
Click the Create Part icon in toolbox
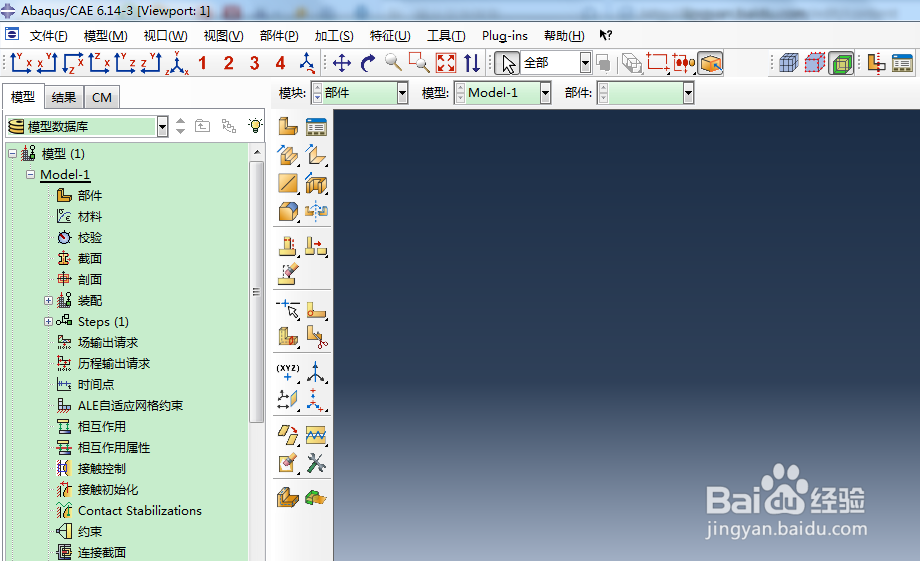click(x=288, y=127)
